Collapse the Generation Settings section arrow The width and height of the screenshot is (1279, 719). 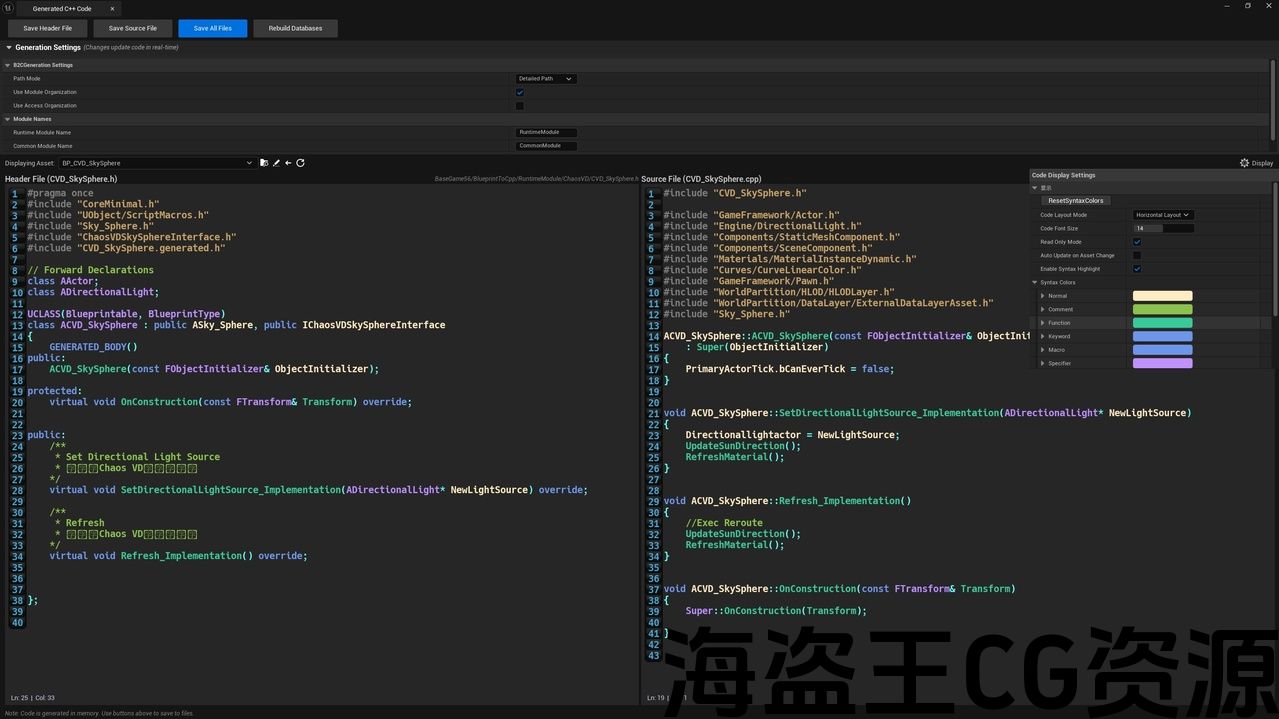tap(9, 47)
